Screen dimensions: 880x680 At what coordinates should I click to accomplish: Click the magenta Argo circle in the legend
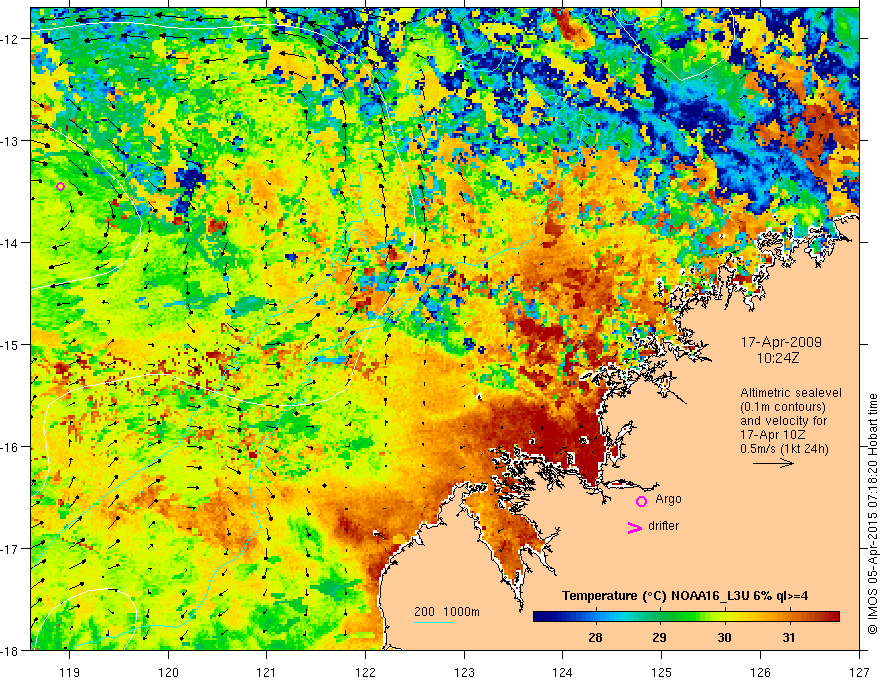coord(641,501)
